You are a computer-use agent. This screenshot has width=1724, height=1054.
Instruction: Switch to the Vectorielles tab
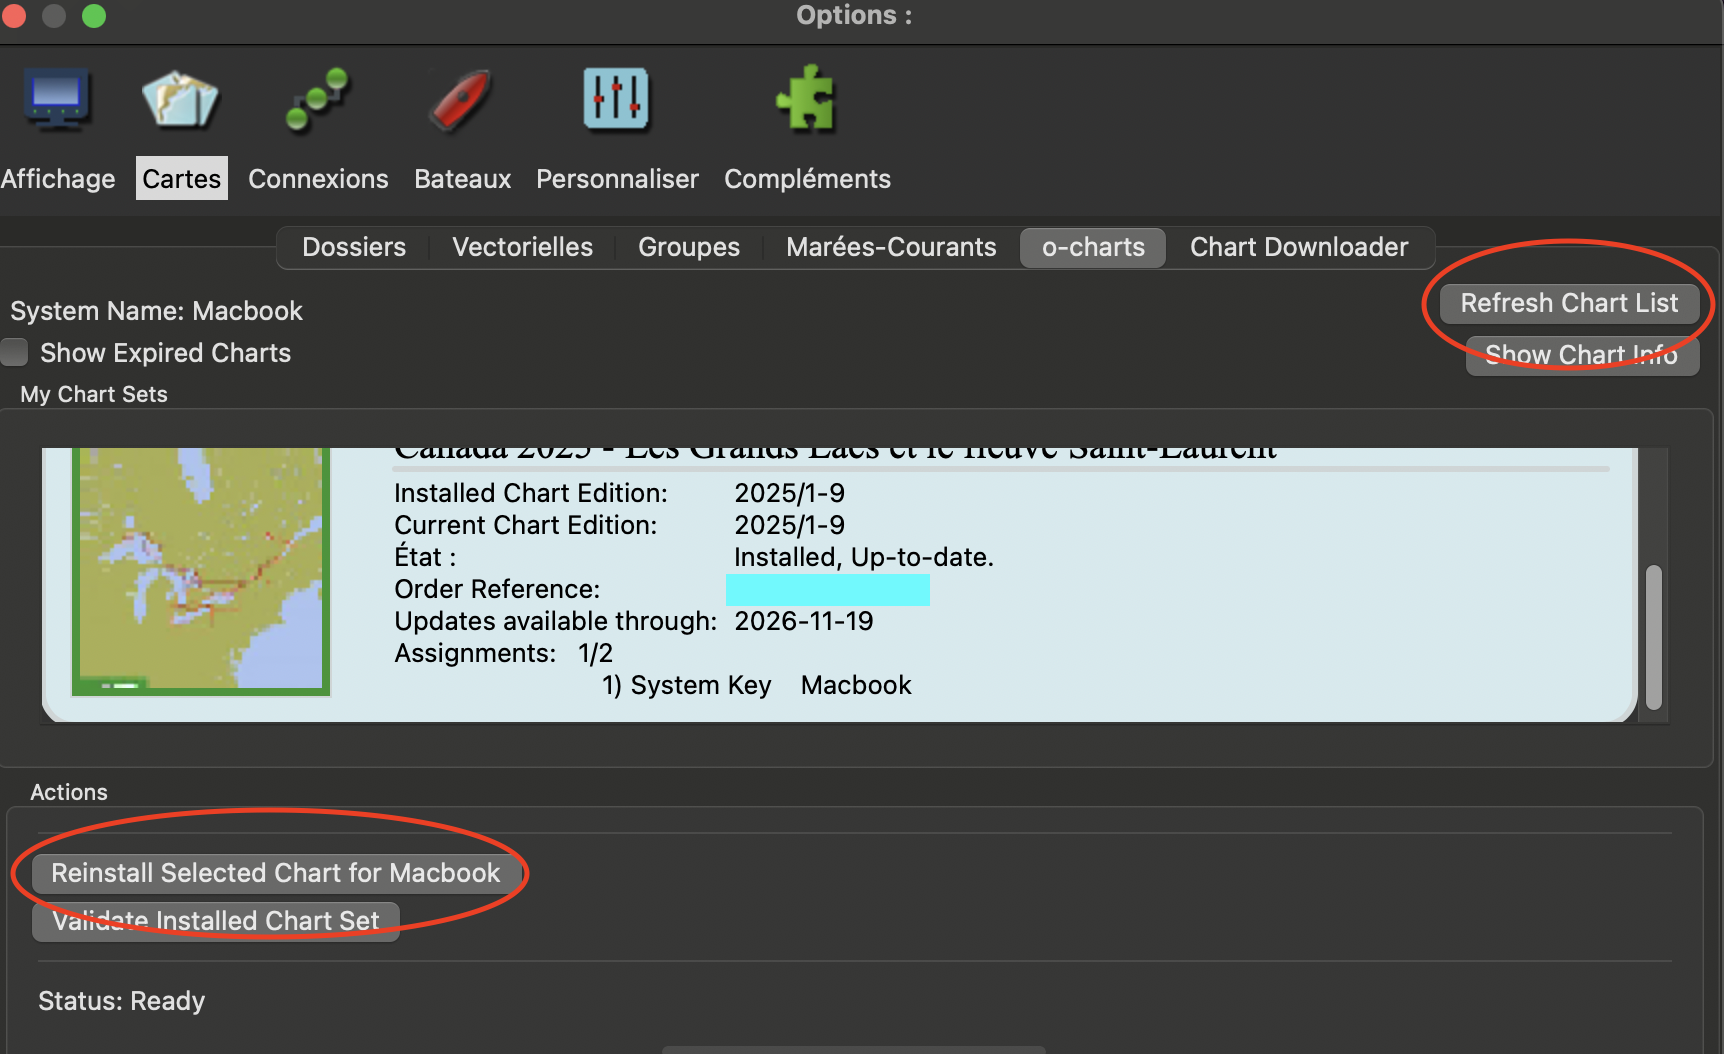tap(522, 247)
